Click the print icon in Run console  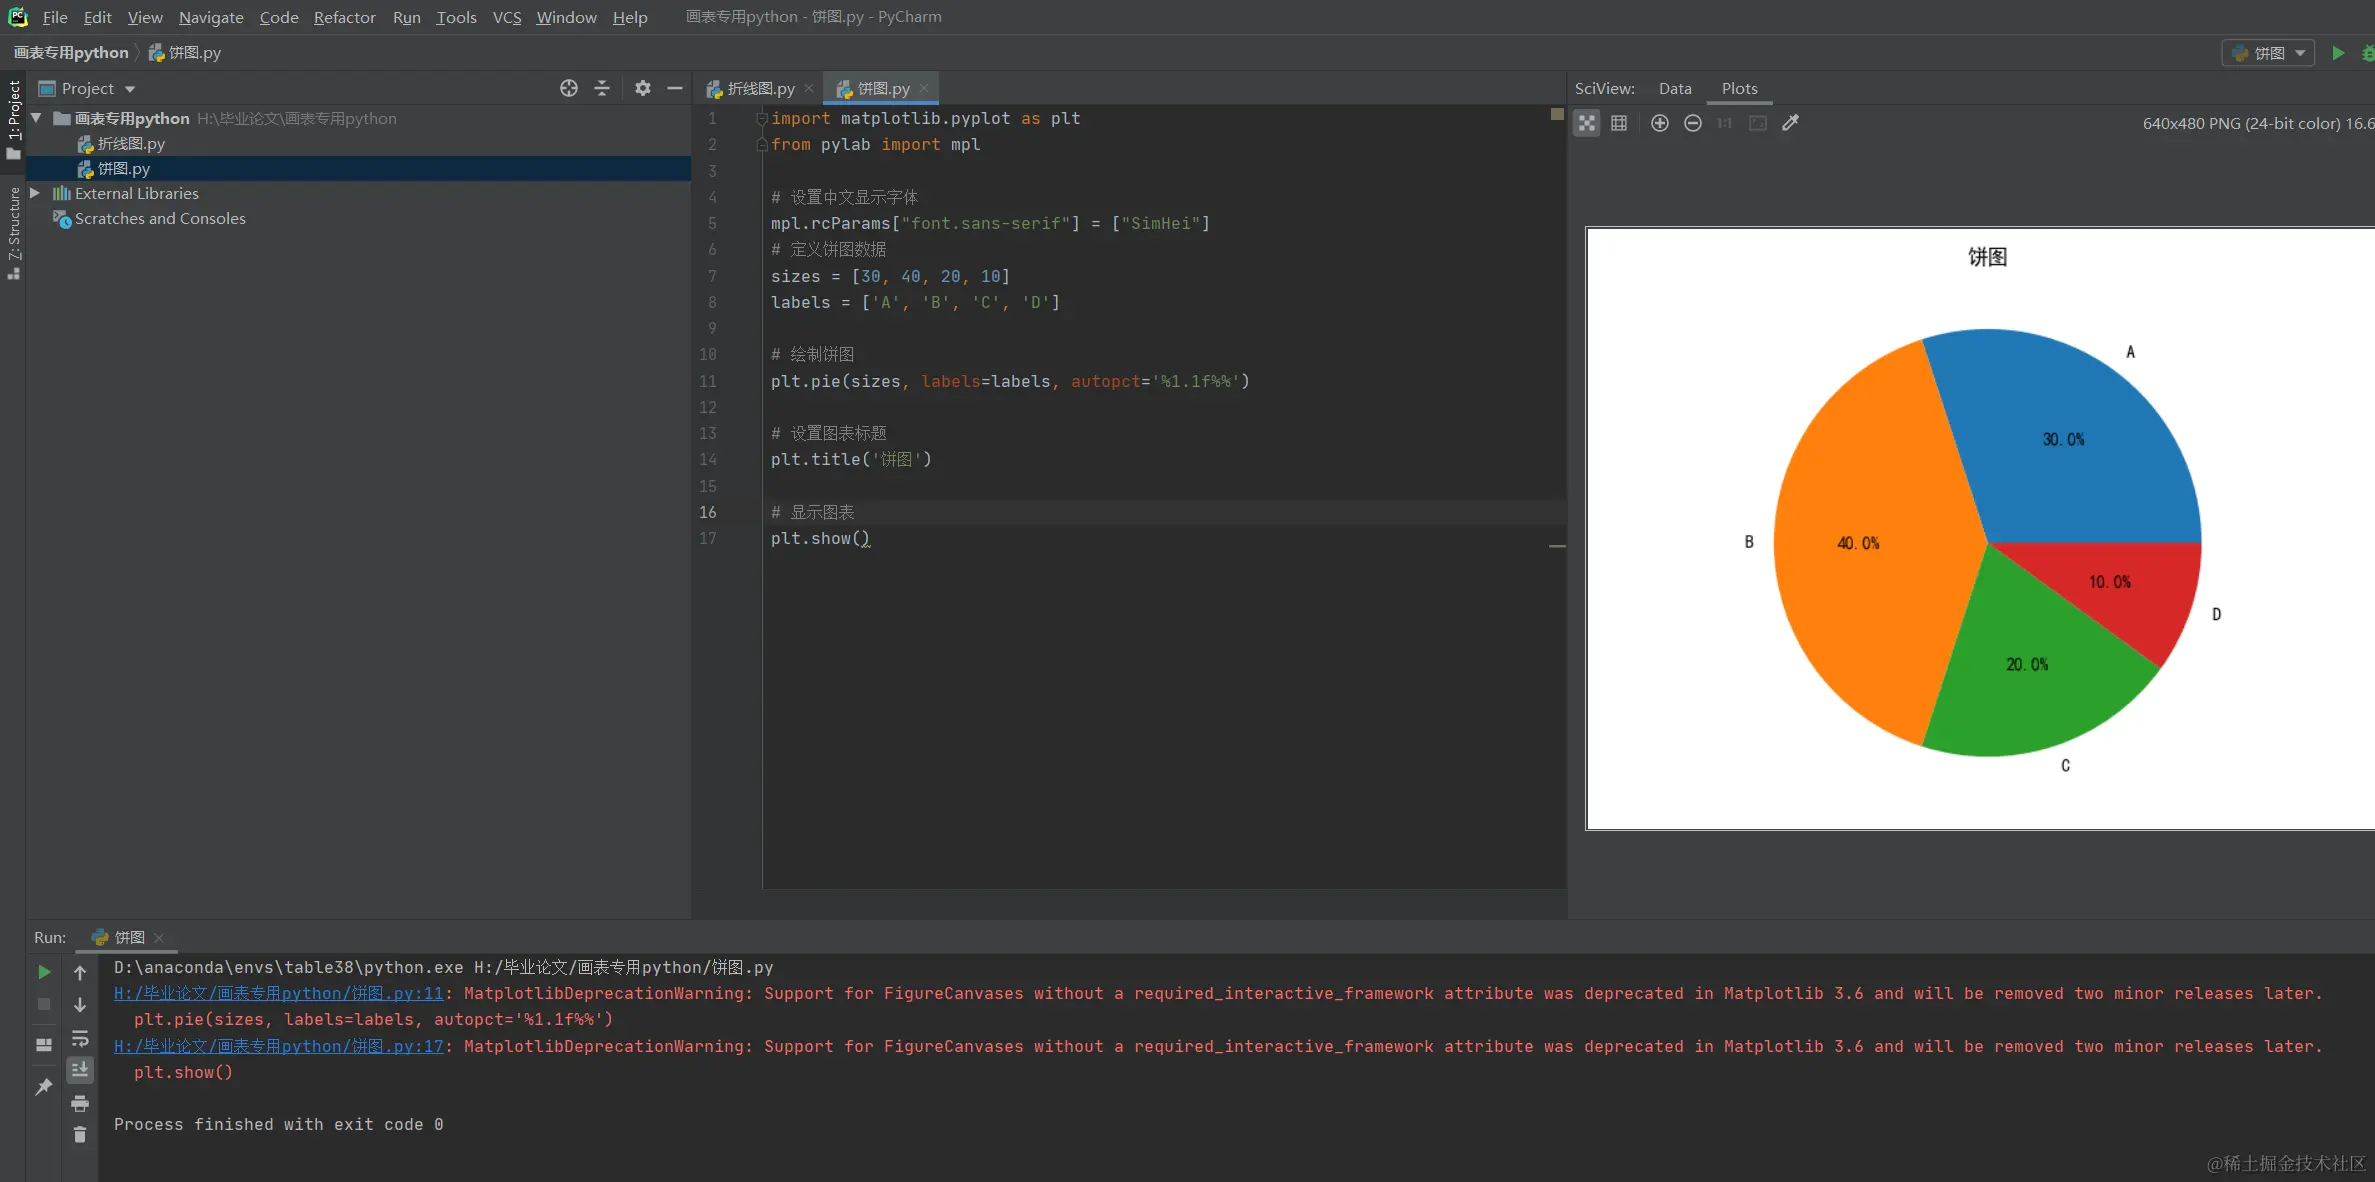point(80,1103)
